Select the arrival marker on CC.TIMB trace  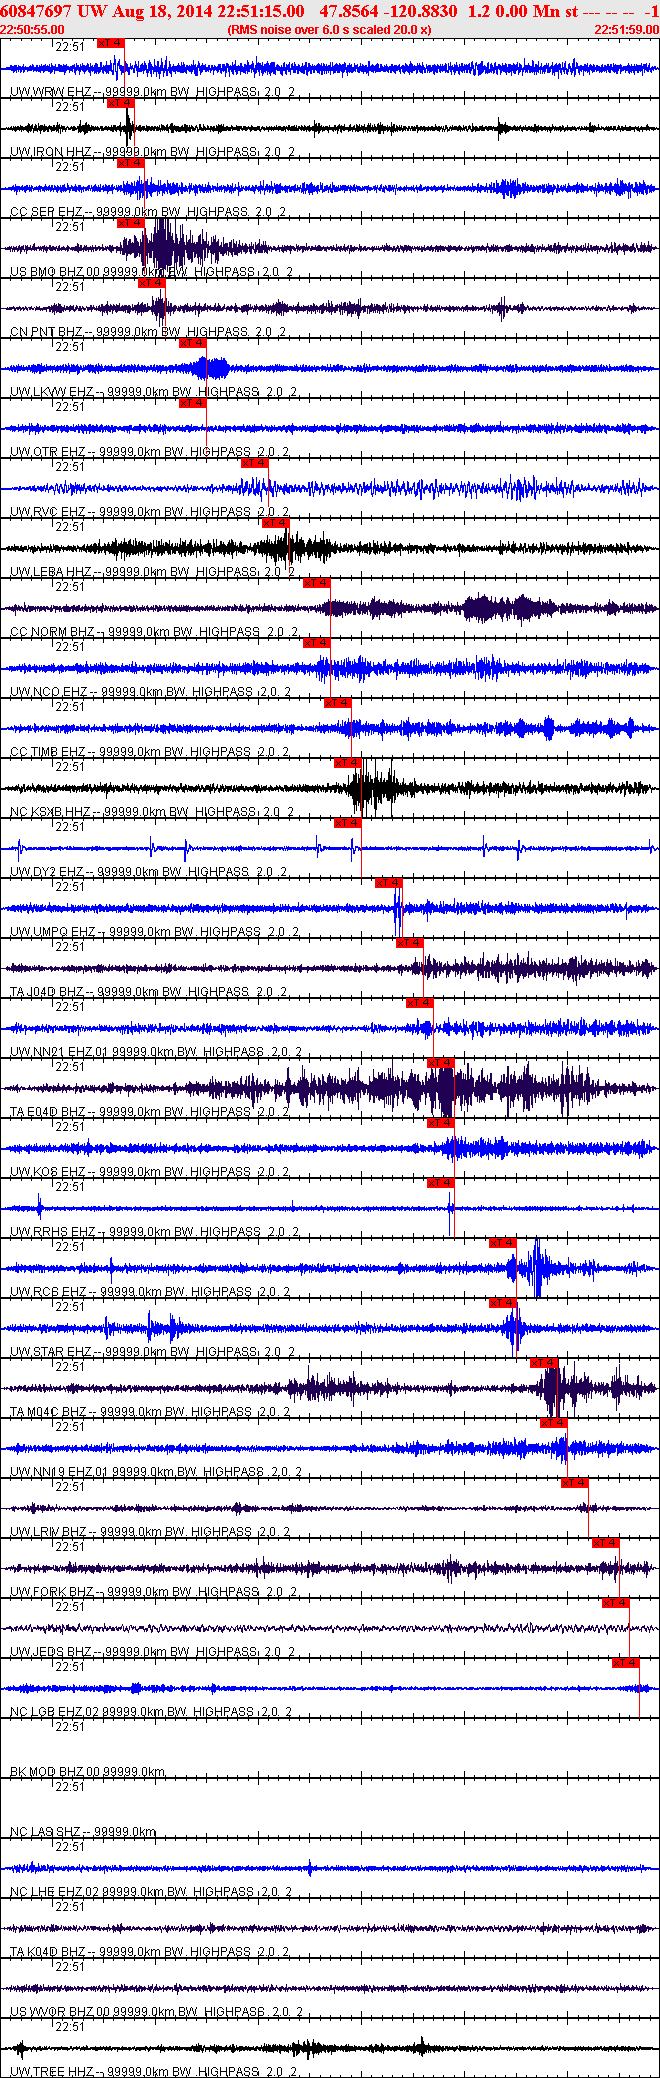pos(337,703)
